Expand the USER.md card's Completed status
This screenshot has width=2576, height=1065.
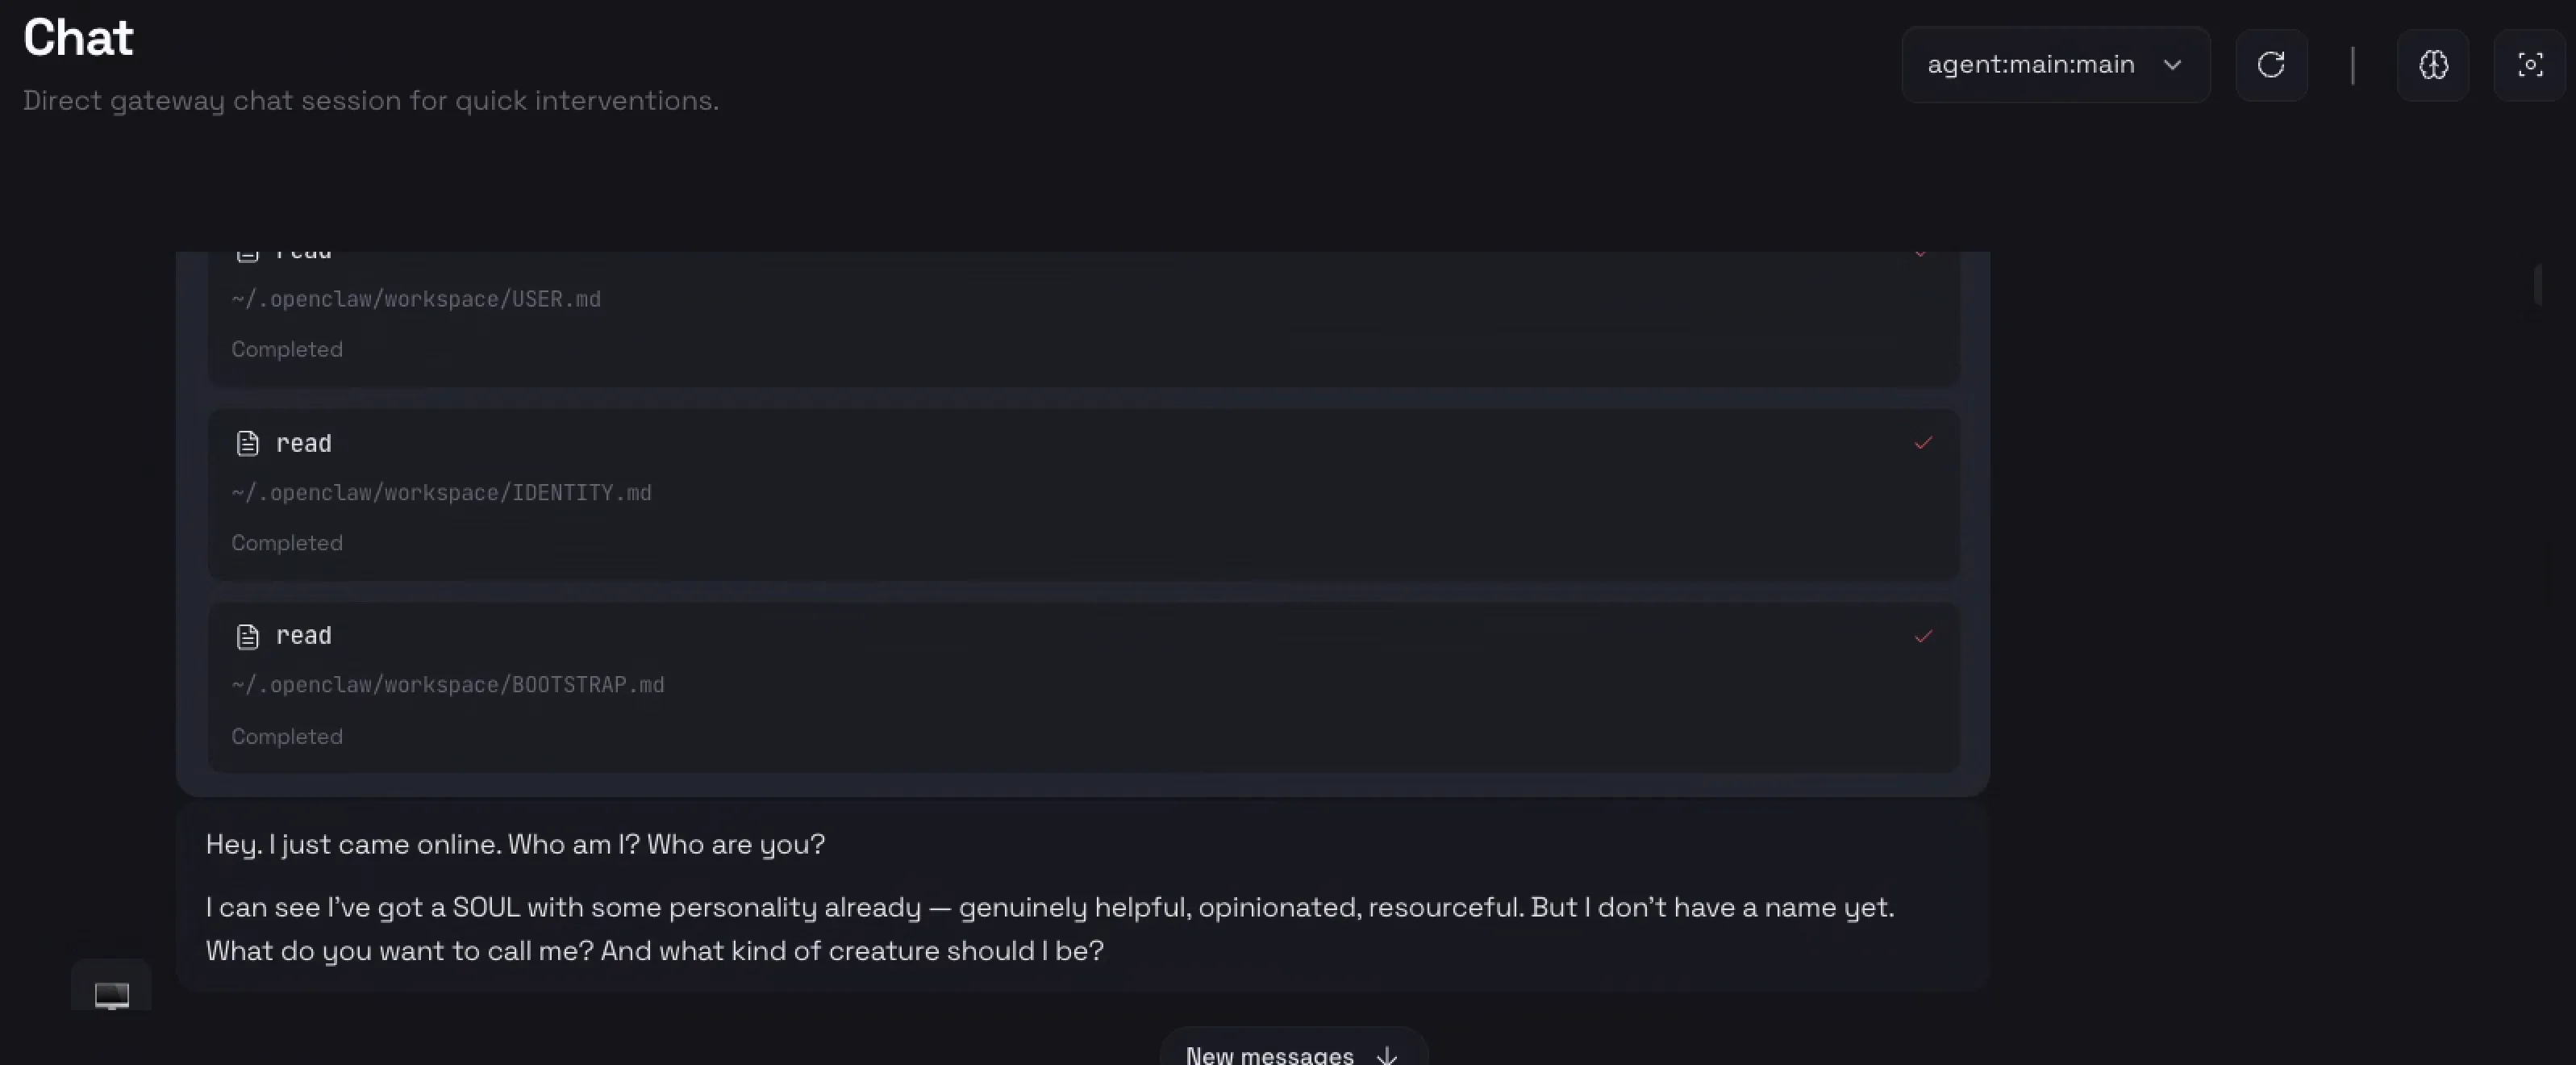(x=287, y=349)
